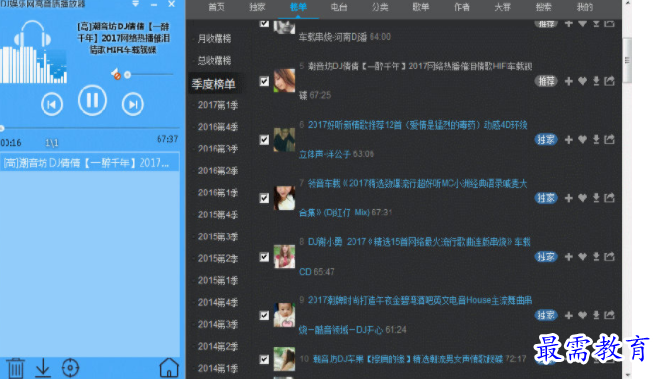Add track 7 to playlist with plus
This screenshot has height=380, width=658.
[x=569, y=198]
